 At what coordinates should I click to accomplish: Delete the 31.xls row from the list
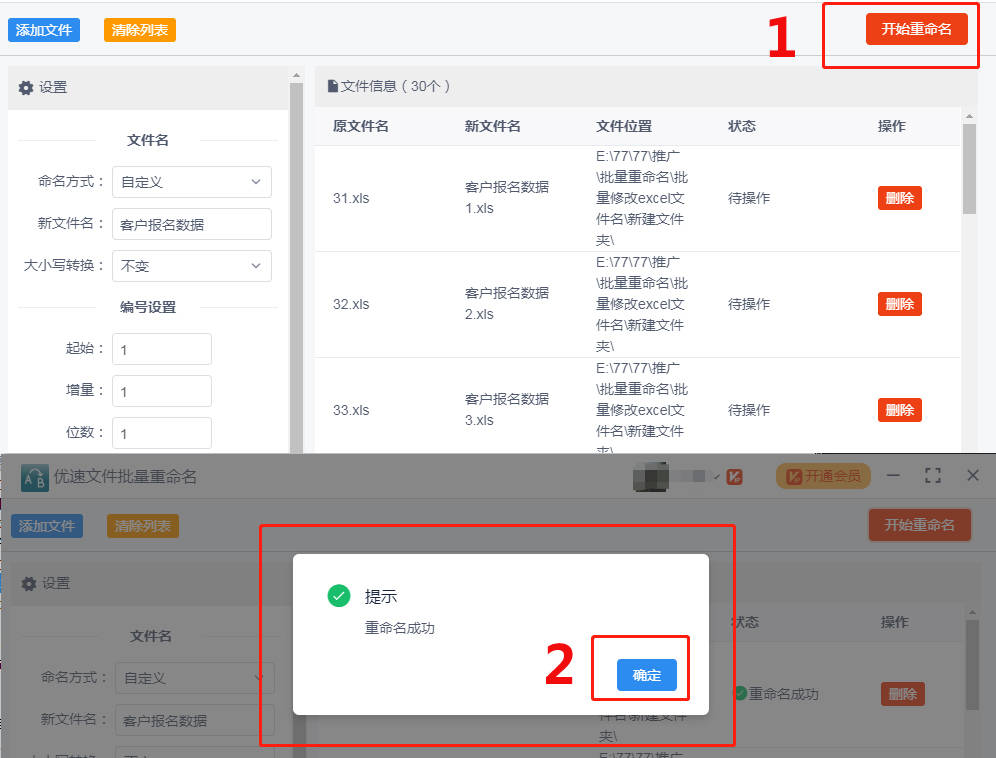pyautogui.click(x=899, y=198)
